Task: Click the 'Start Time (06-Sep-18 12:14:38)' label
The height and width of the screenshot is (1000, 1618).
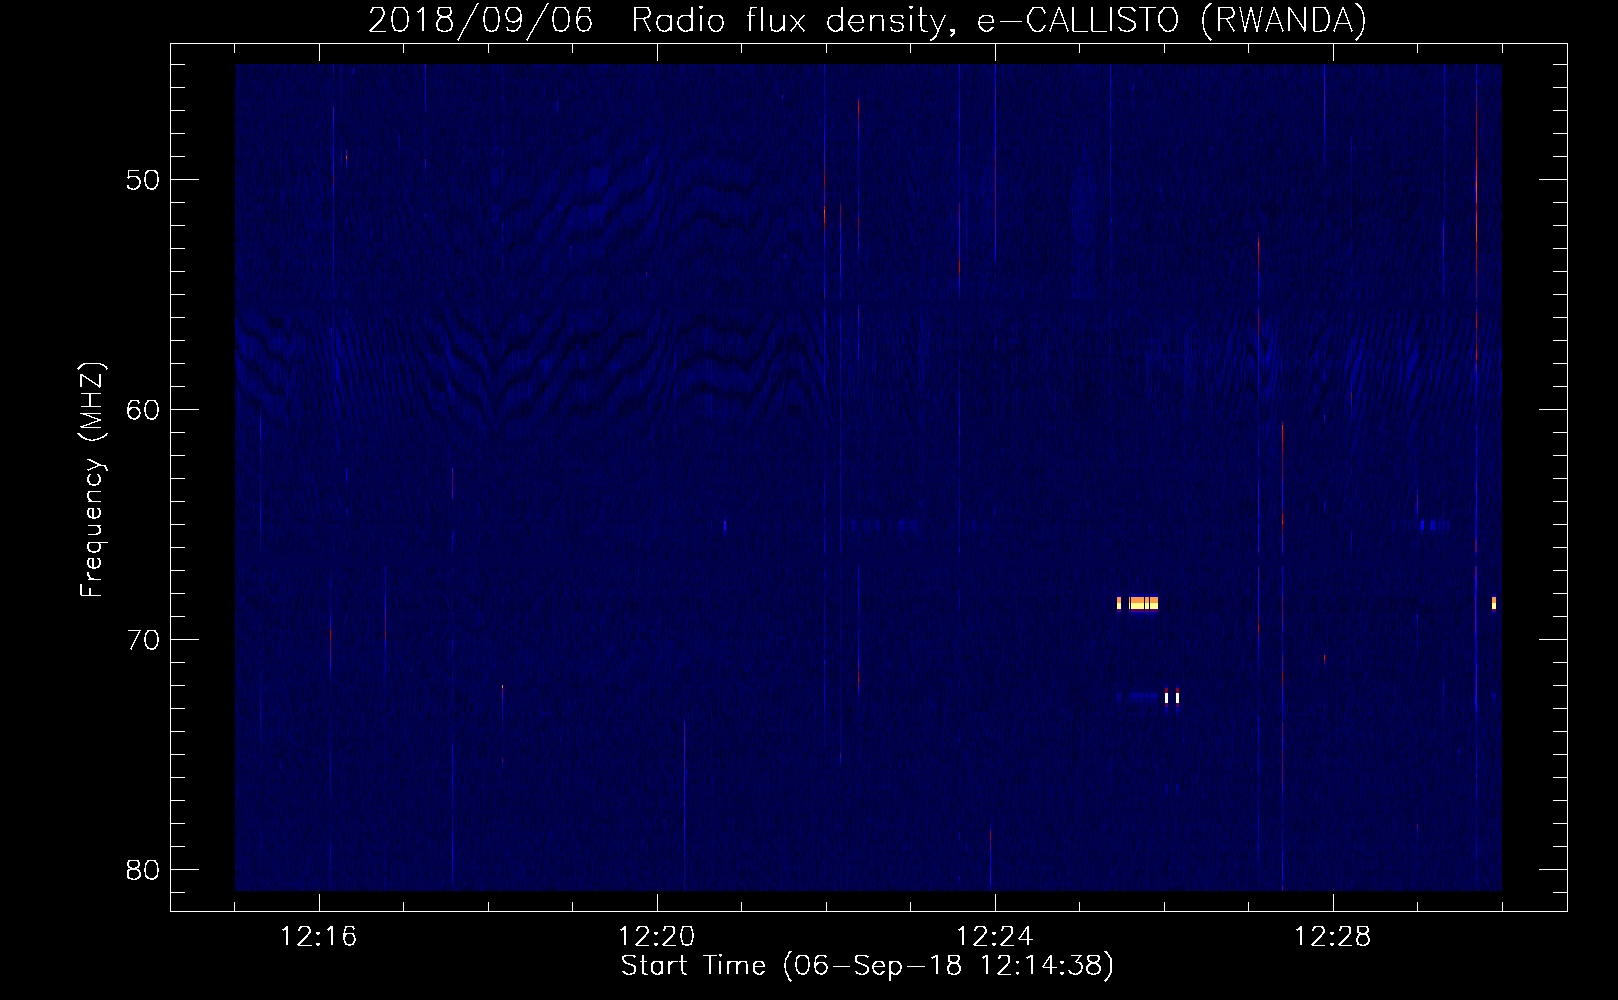Action: (867, 966)
